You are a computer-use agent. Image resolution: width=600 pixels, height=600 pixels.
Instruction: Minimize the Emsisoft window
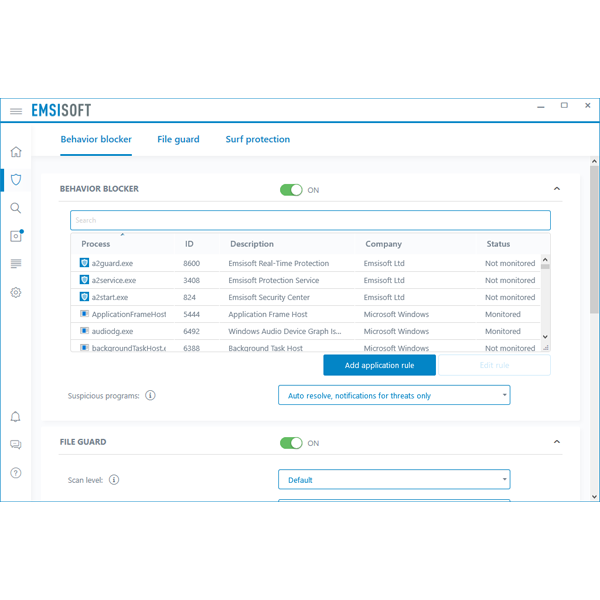541,107
